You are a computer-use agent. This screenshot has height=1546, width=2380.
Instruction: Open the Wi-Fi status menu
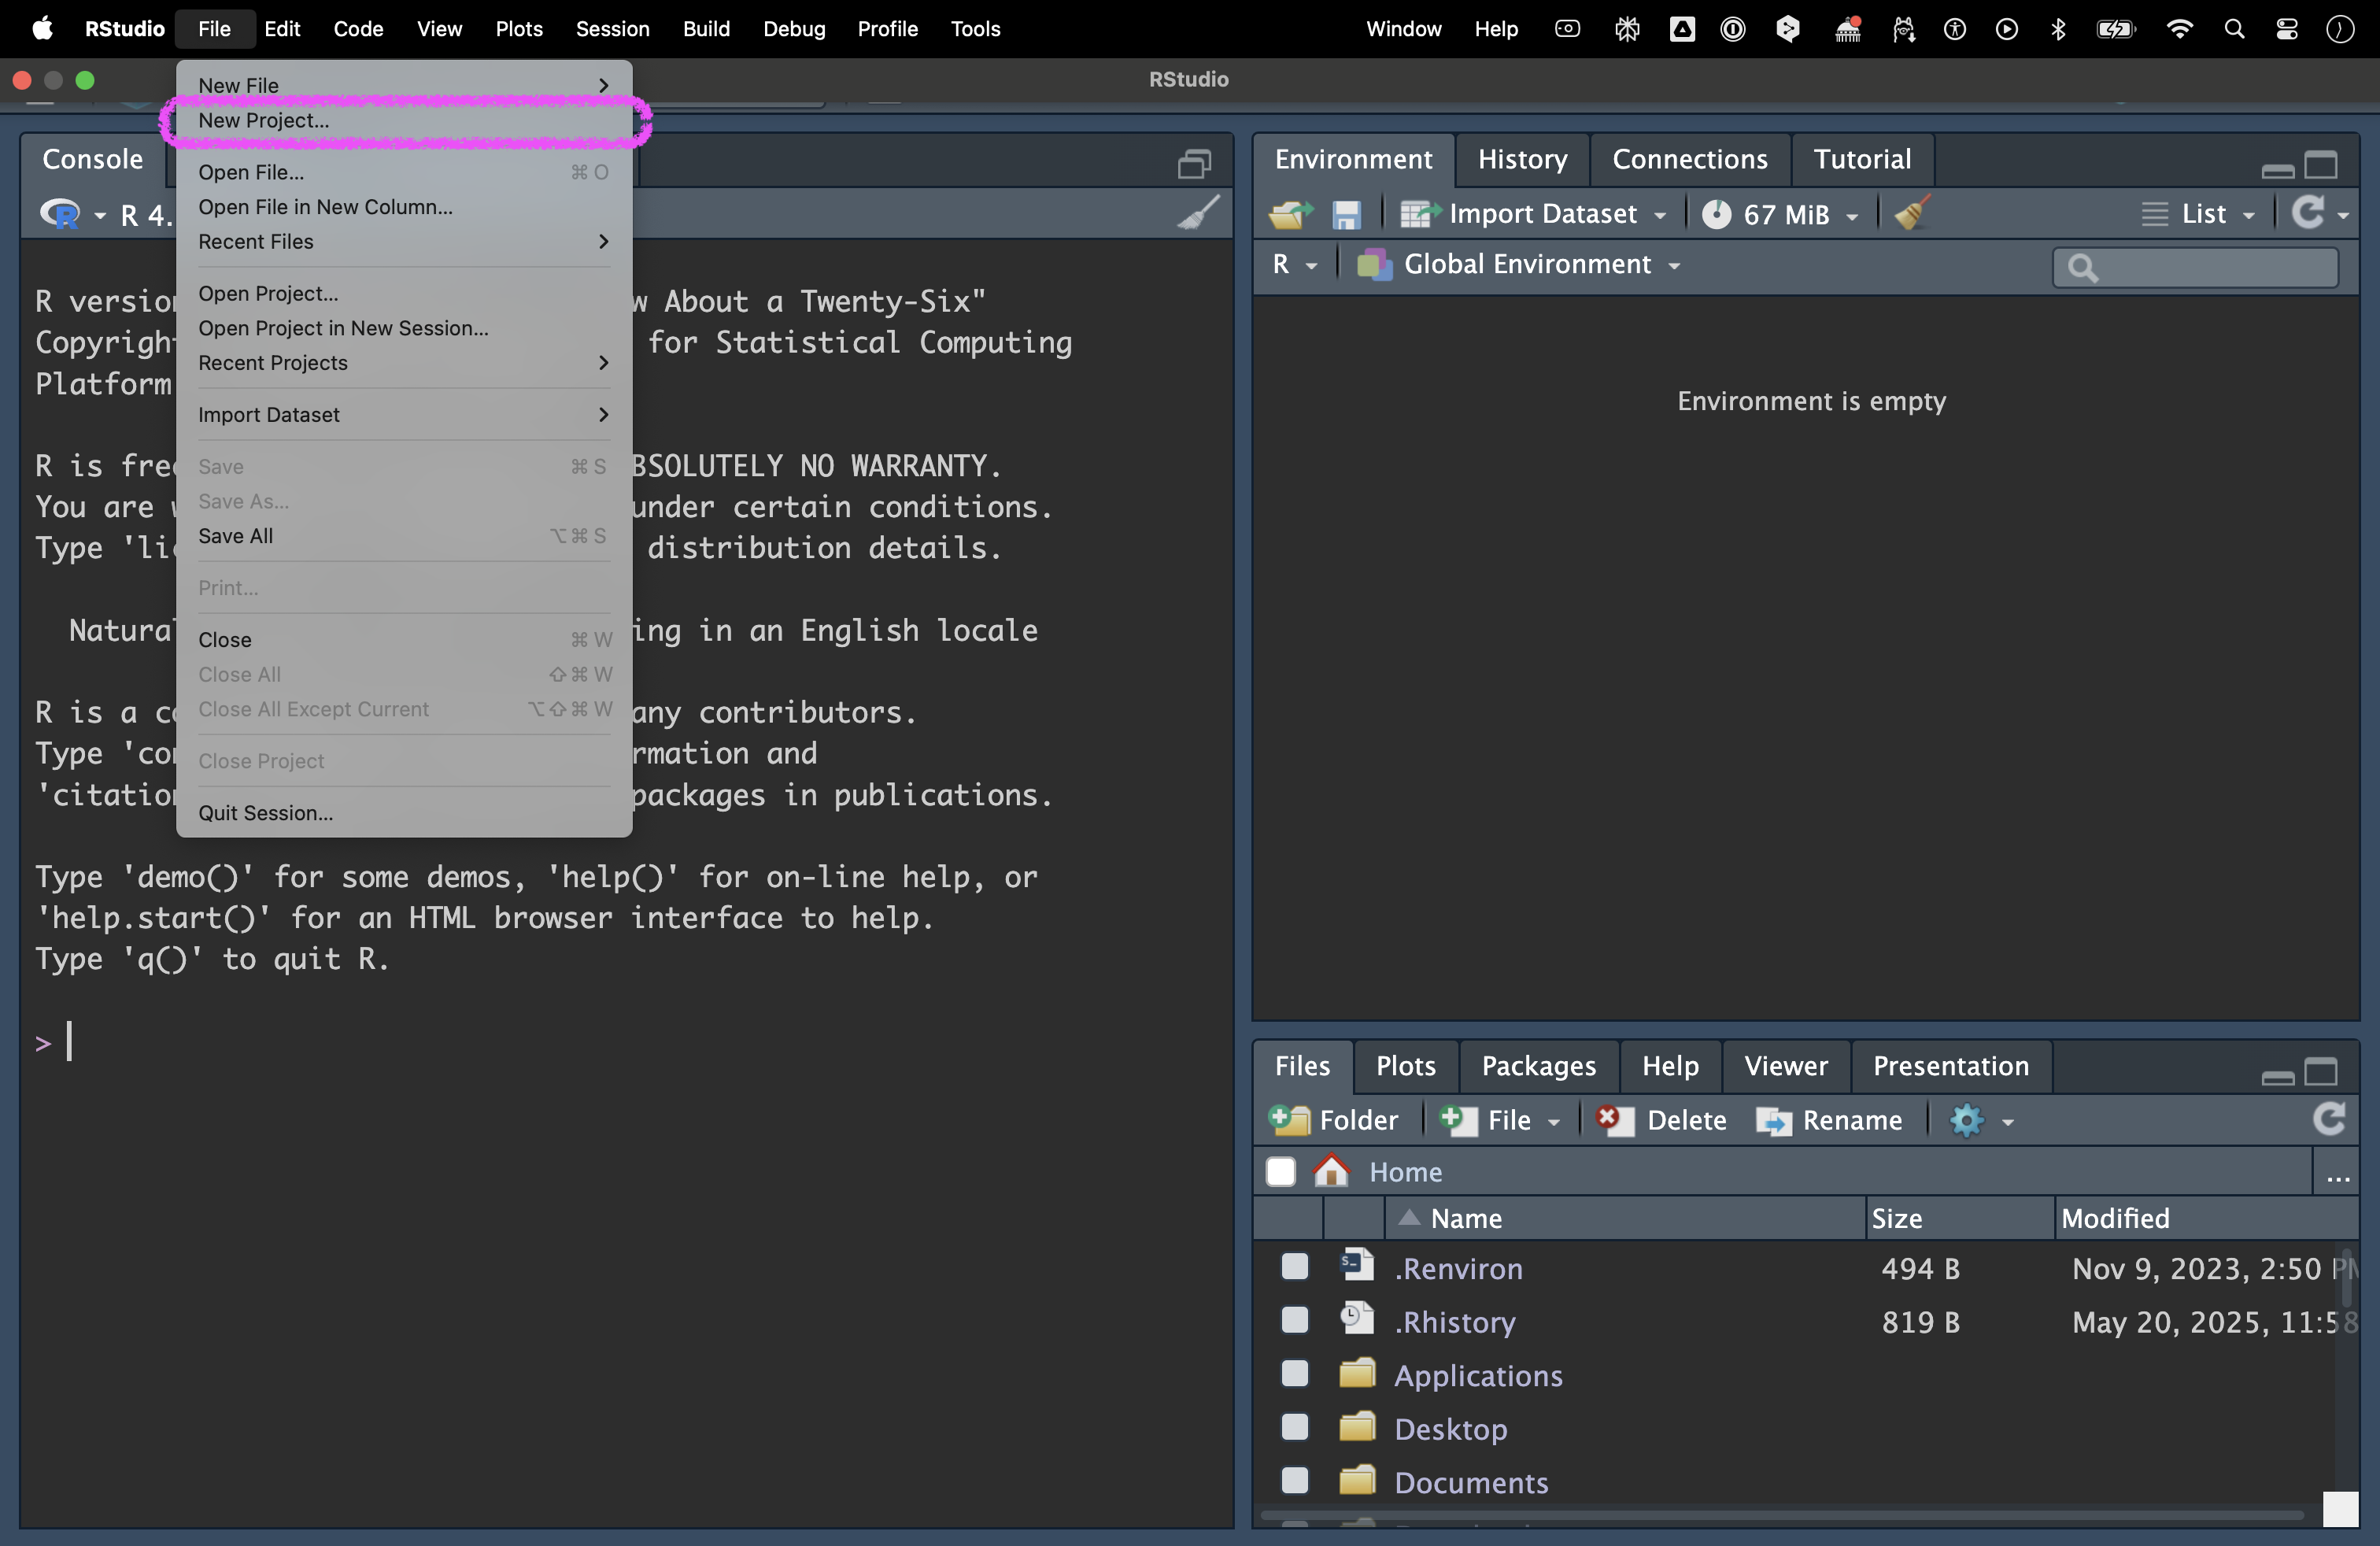coord(2179,29)
